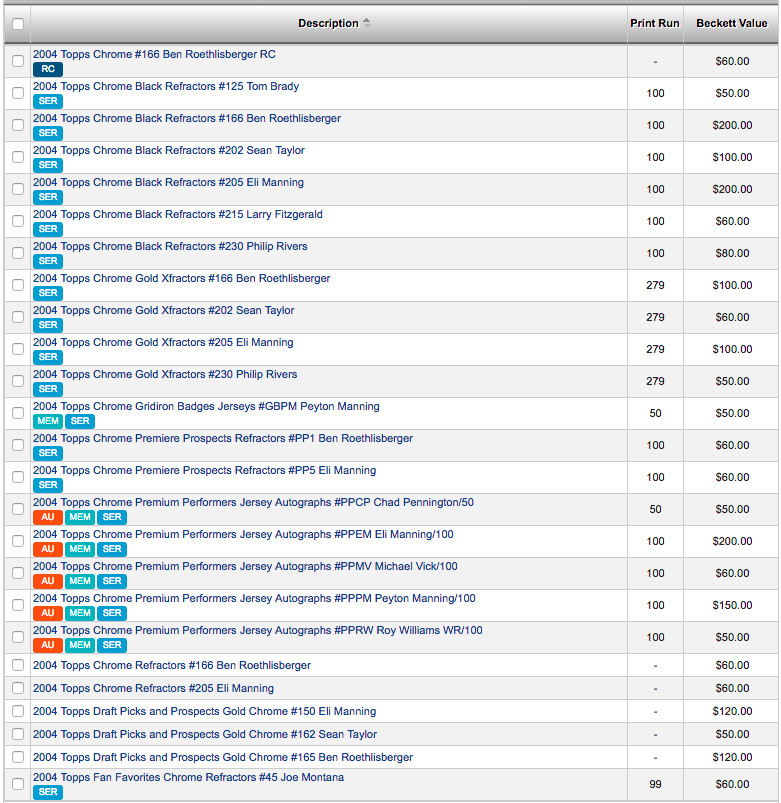781x803 pixels.
Task: Open Black Refractors #205 Eli Manning link
Action: 168,182
